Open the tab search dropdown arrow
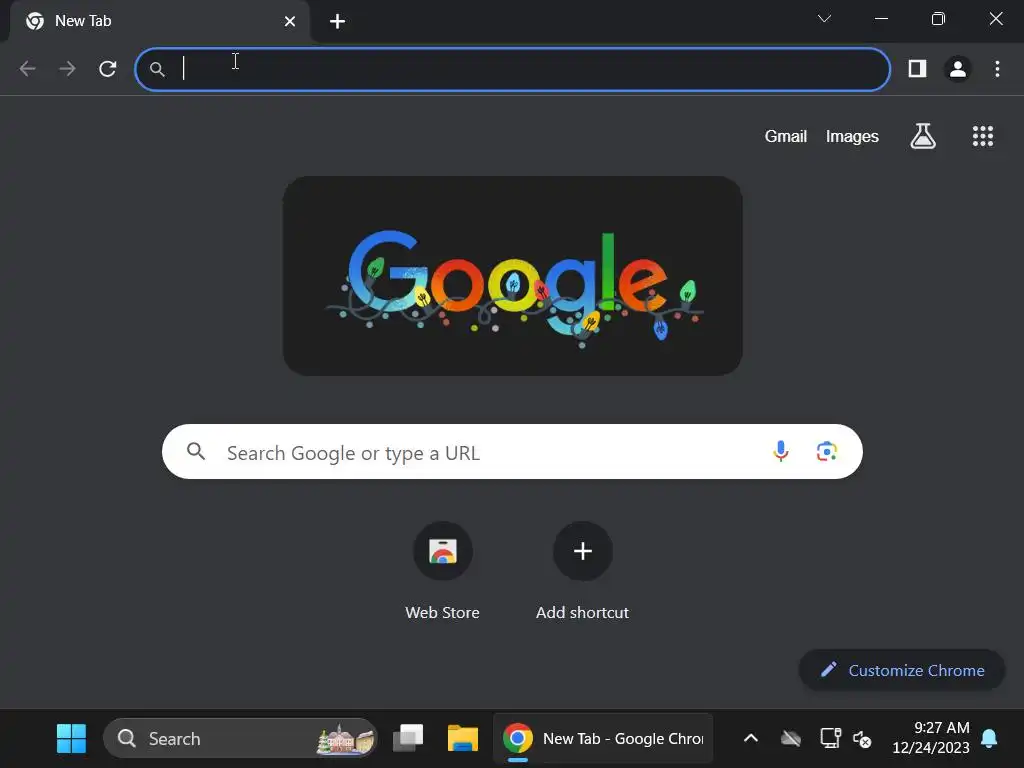 824,19
